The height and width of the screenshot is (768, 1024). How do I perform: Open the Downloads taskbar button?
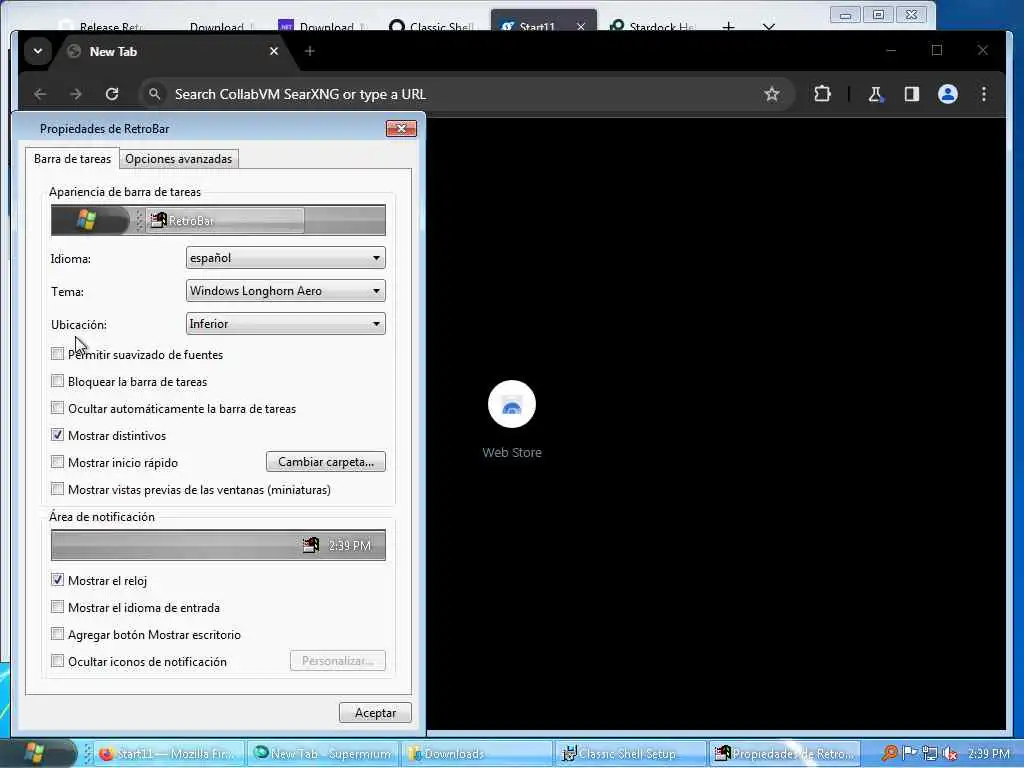[x=477, y=754]
